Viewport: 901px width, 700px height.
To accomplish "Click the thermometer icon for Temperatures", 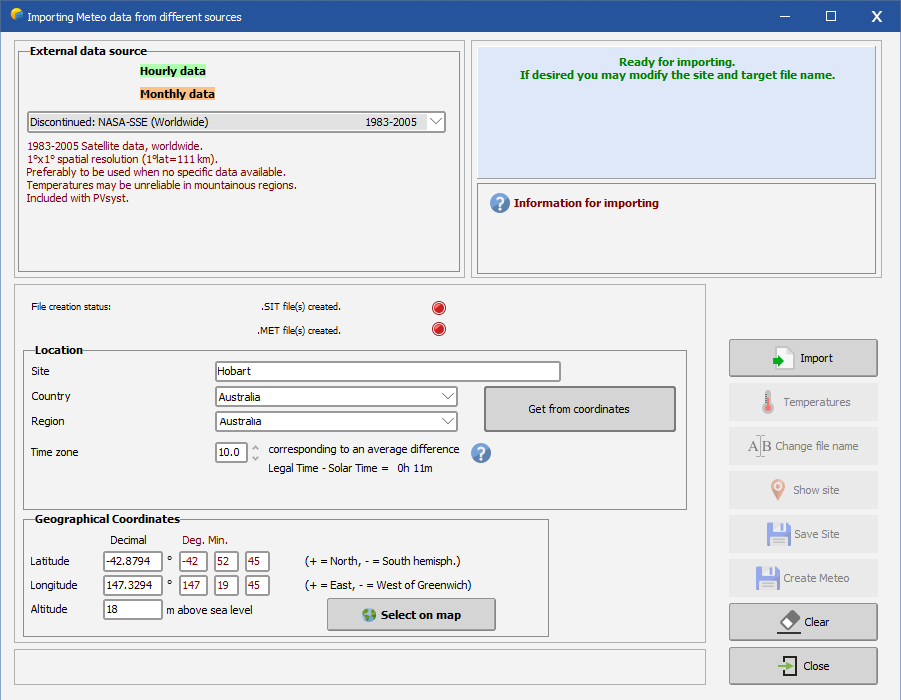I will click(768, 402).
